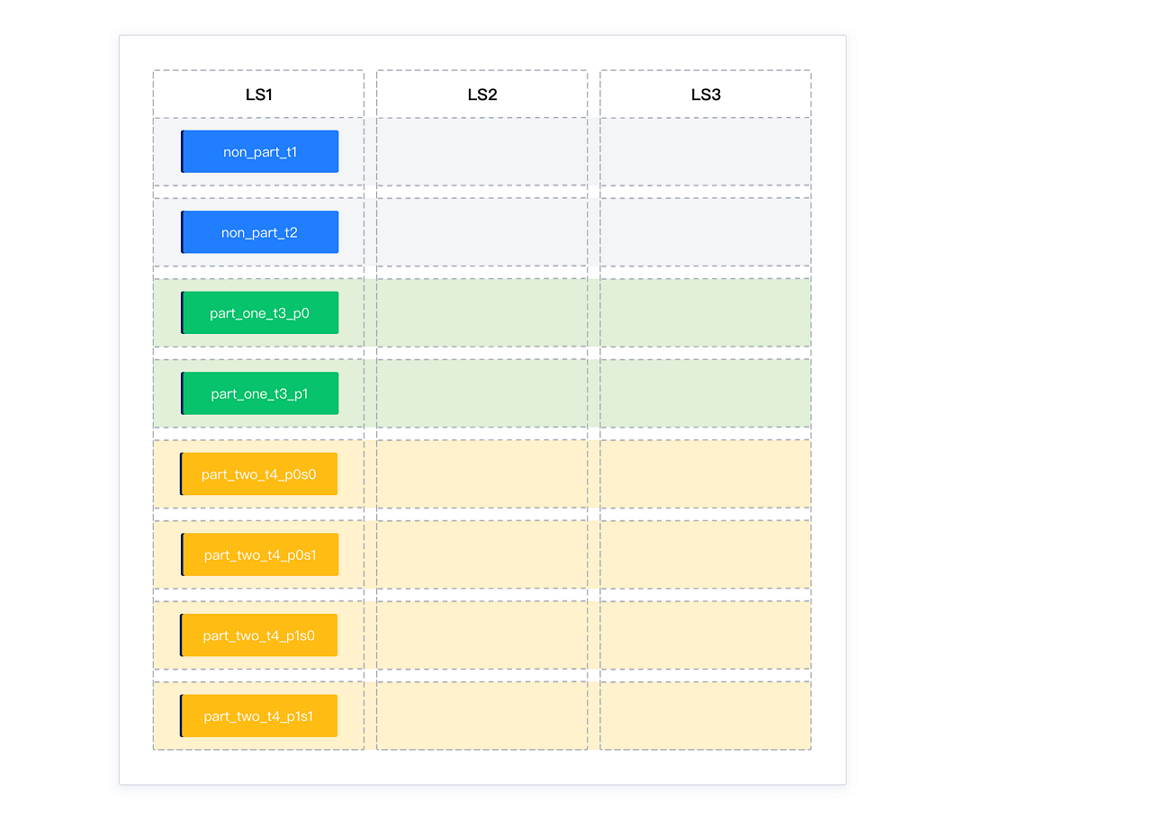Click the yellow part_two_t4_p1s0 block

pyautogui.click(x=259, y=636)
